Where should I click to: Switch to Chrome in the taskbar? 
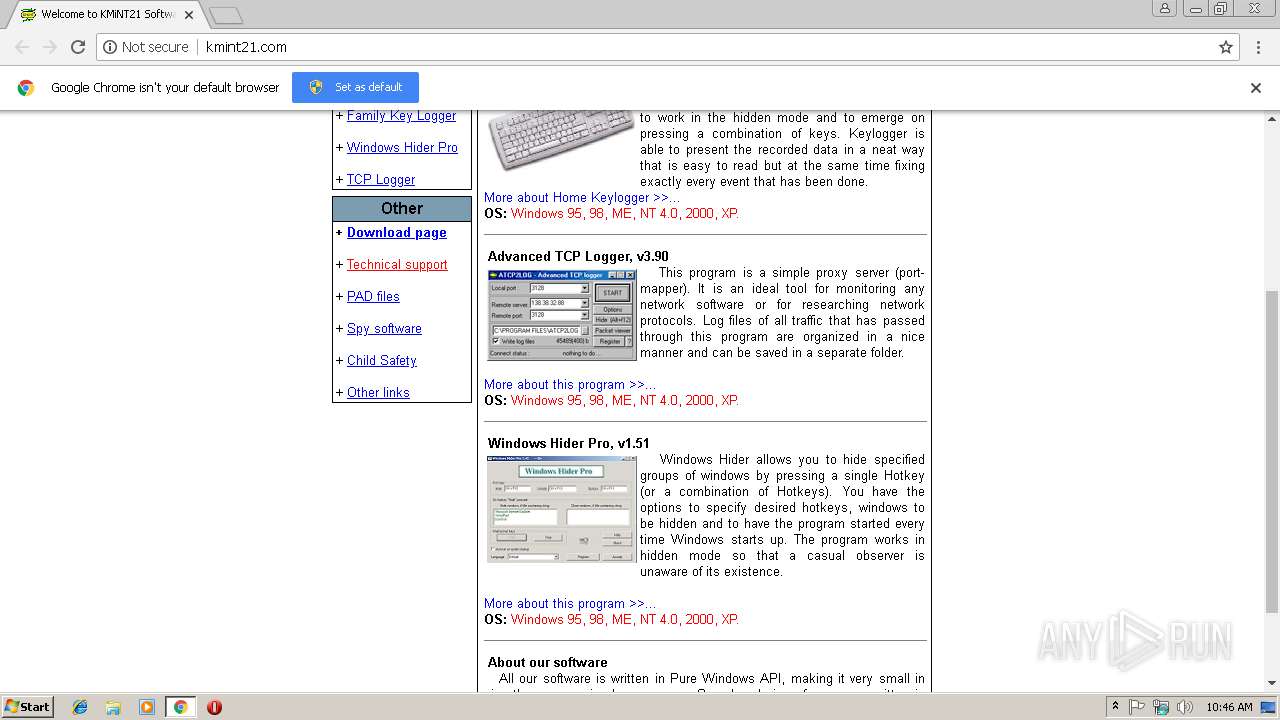pyautogui.click(x=180, y=707)
